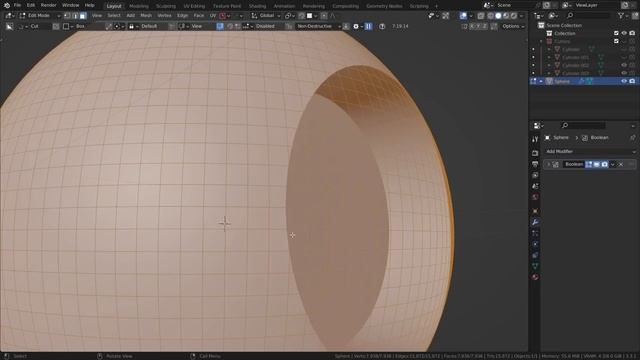Select Scene Collection in outliner
640x360 pixels.
(x=564, y=25)
